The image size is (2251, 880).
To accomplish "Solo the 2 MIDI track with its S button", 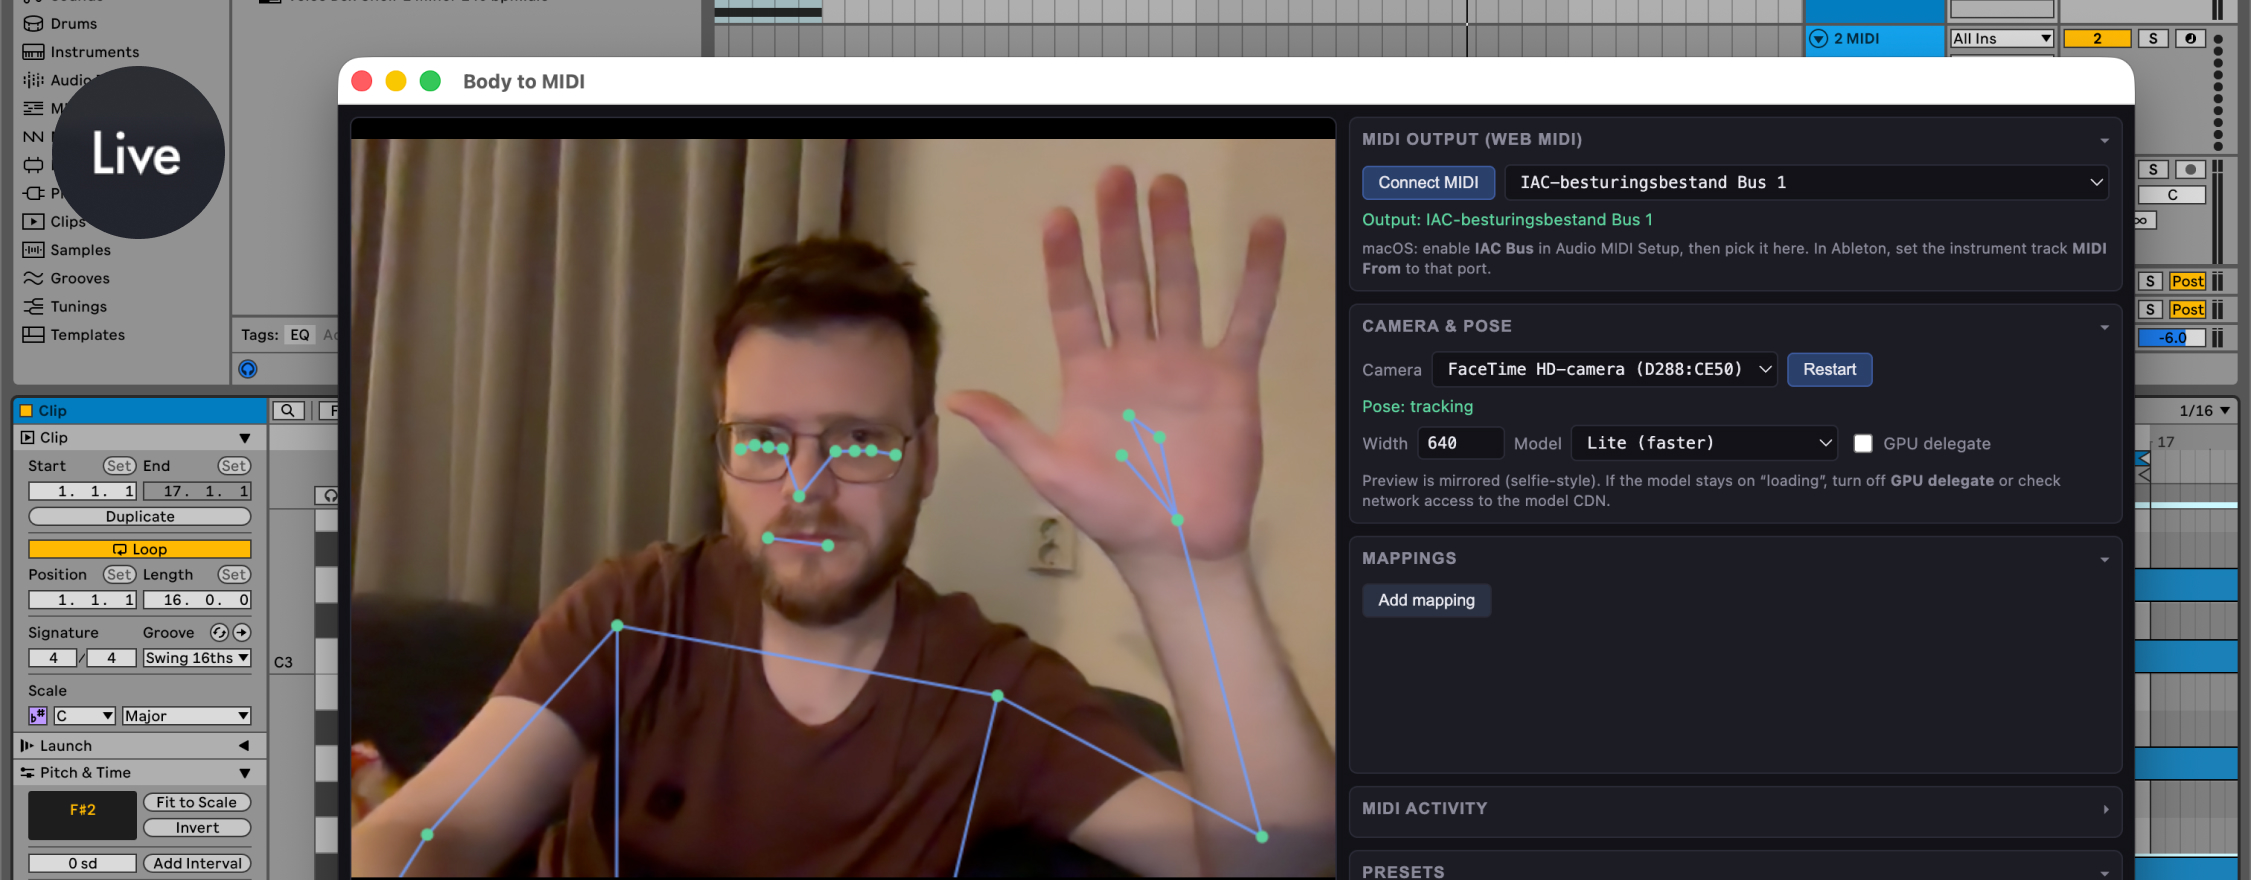I will tap(2153, 39).
